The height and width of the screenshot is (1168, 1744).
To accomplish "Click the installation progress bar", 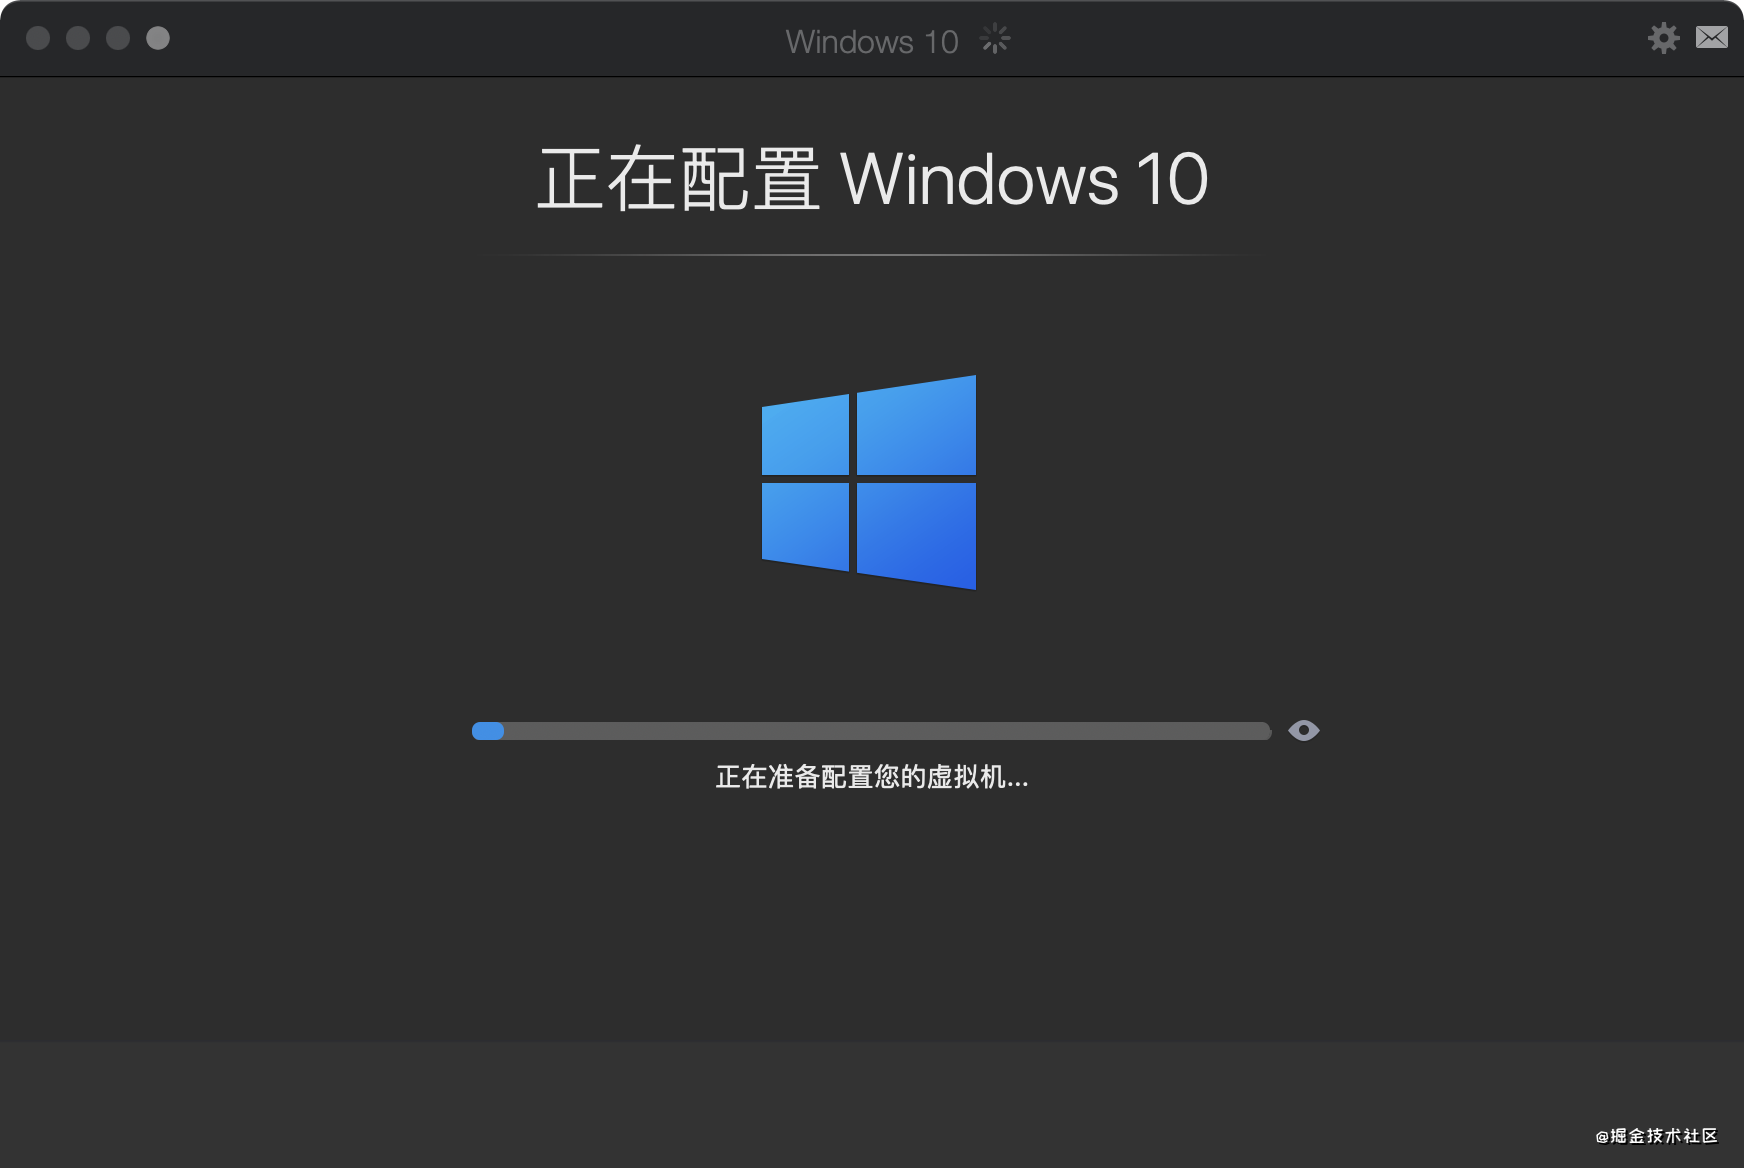I will coord(871,731).
